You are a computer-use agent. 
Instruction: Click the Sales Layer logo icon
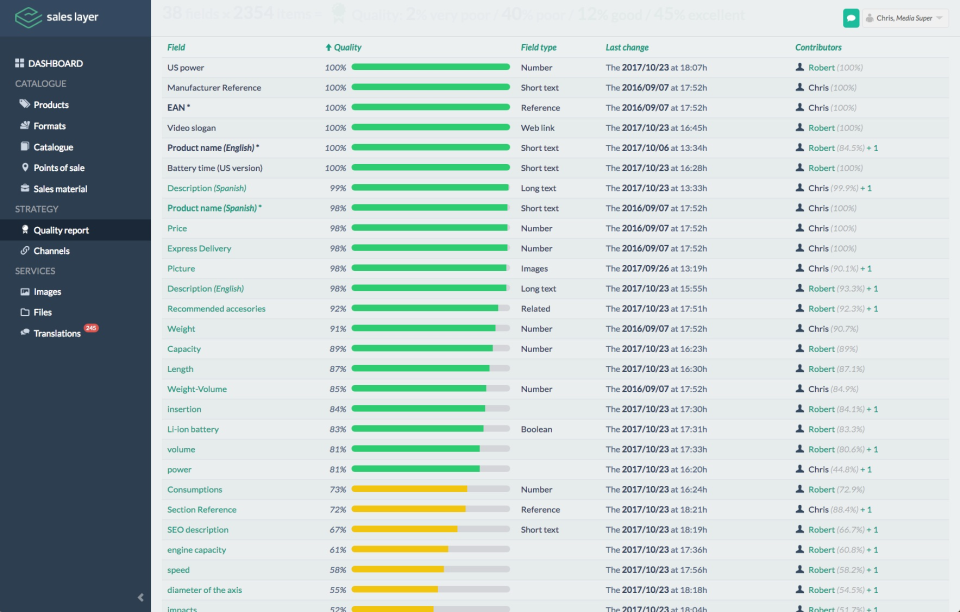point(28,17)
